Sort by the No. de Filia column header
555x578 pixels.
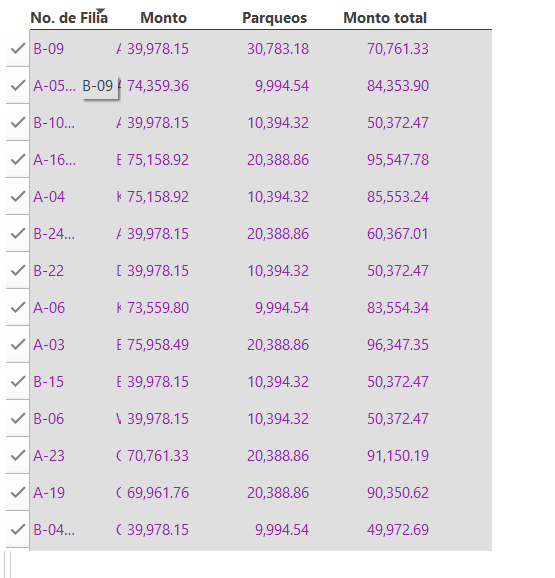(x=69, y=18)
